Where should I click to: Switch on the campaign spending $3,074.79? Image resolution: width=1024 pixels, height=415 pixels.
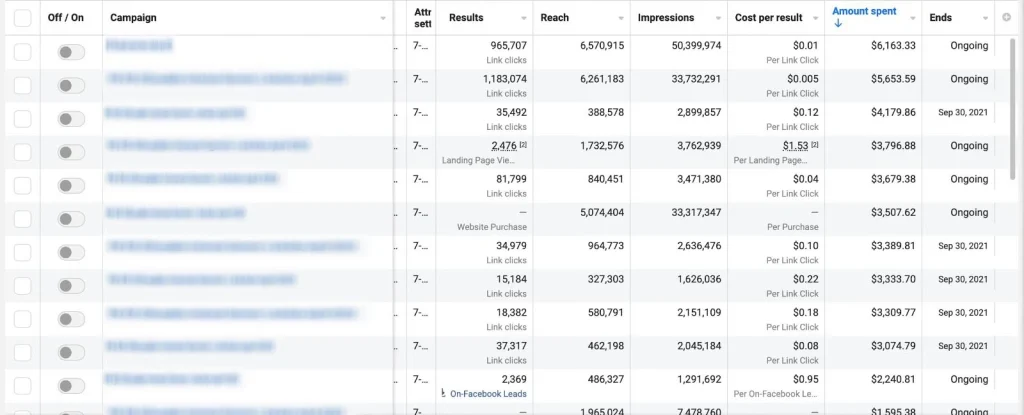pyautogui.click(x=71, y=352)
